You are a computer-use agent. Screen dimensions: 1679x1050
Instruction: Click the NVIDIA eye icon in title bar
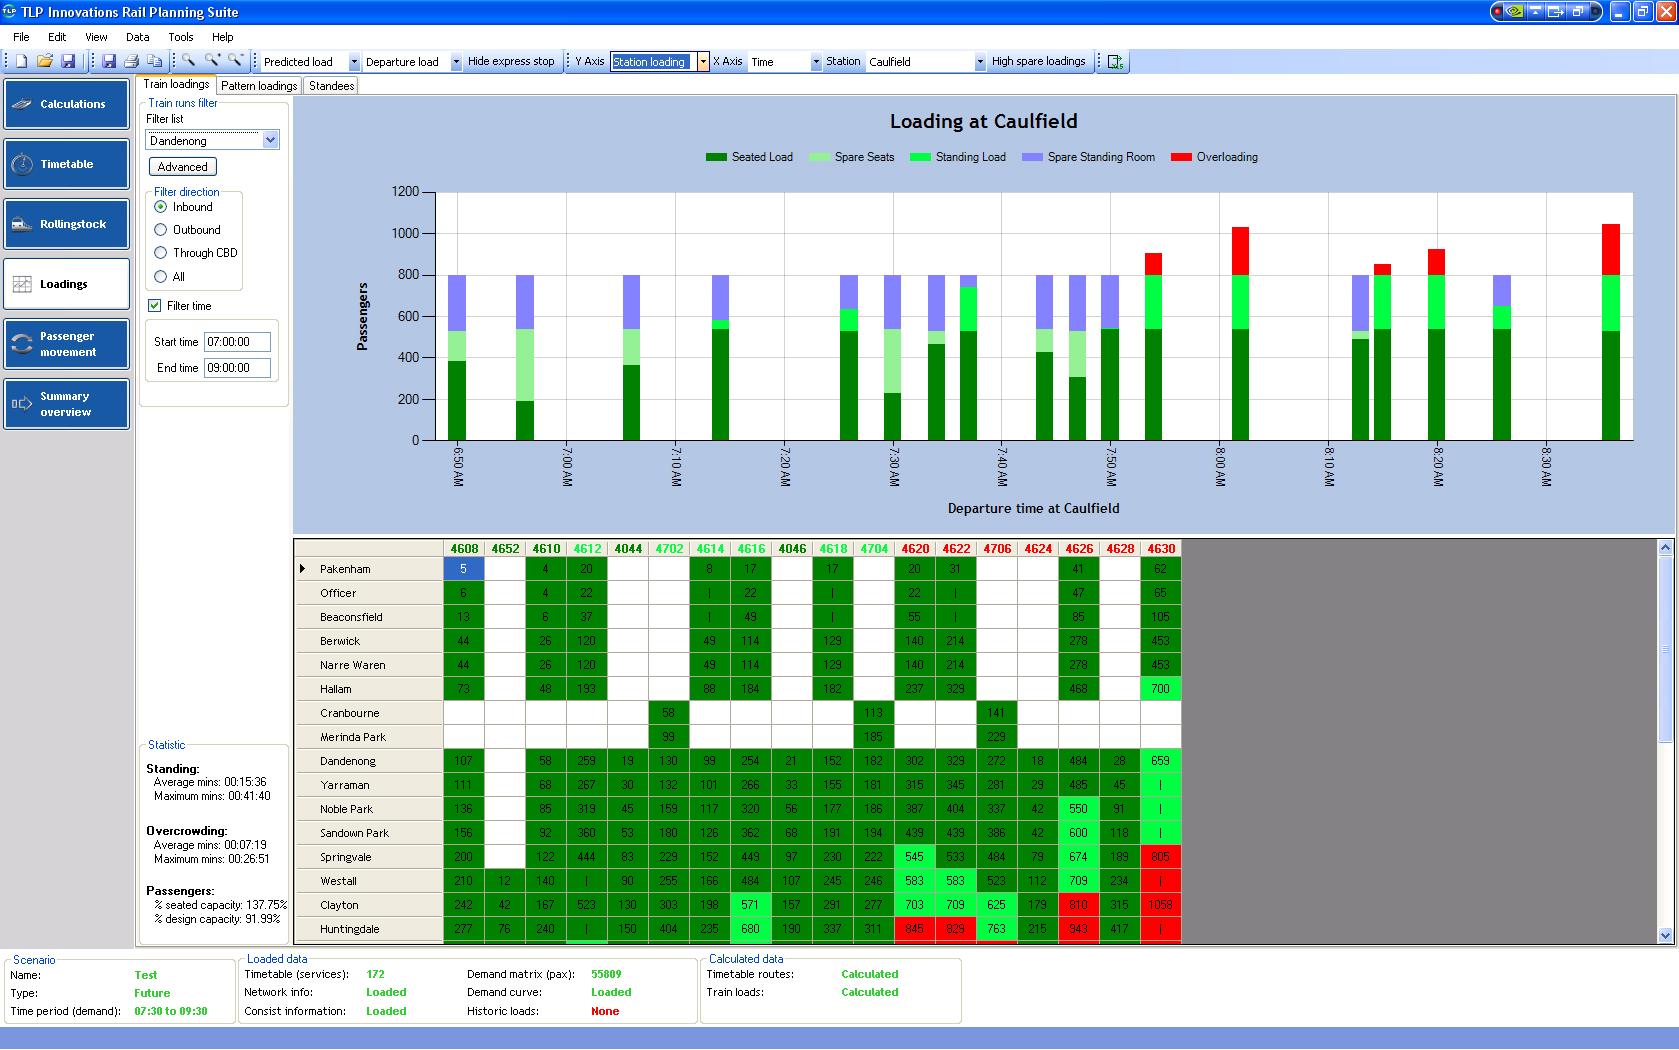[x=1516, y=12]
